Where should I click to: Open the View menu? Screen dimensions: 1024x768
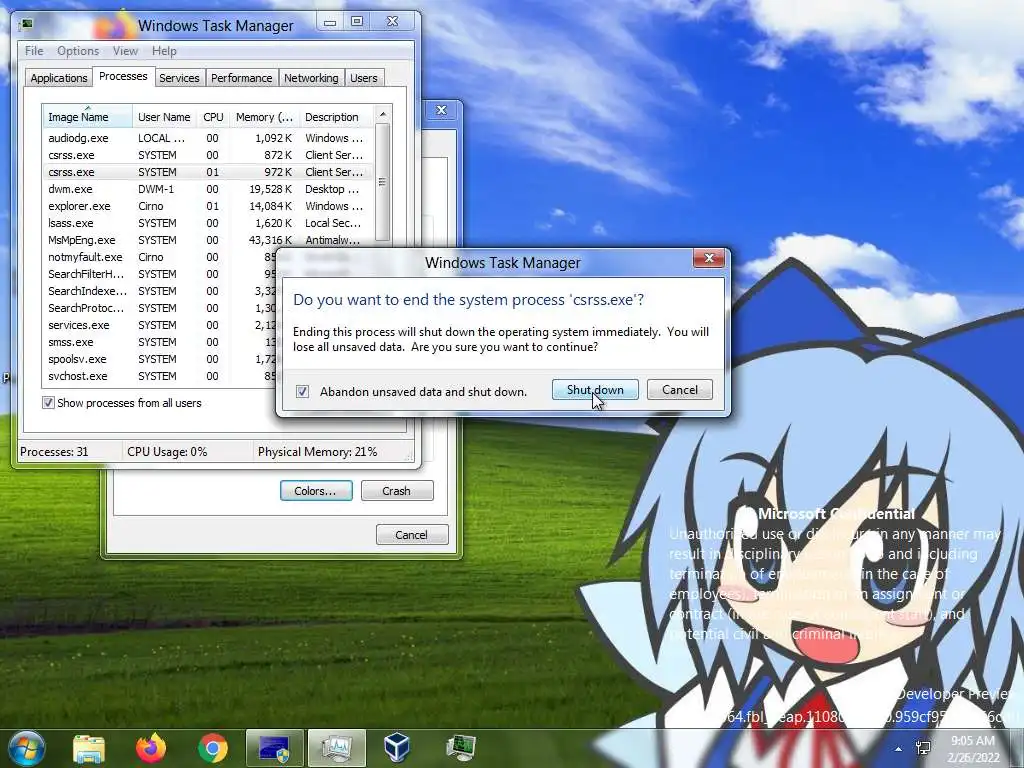tap(125, 51)
